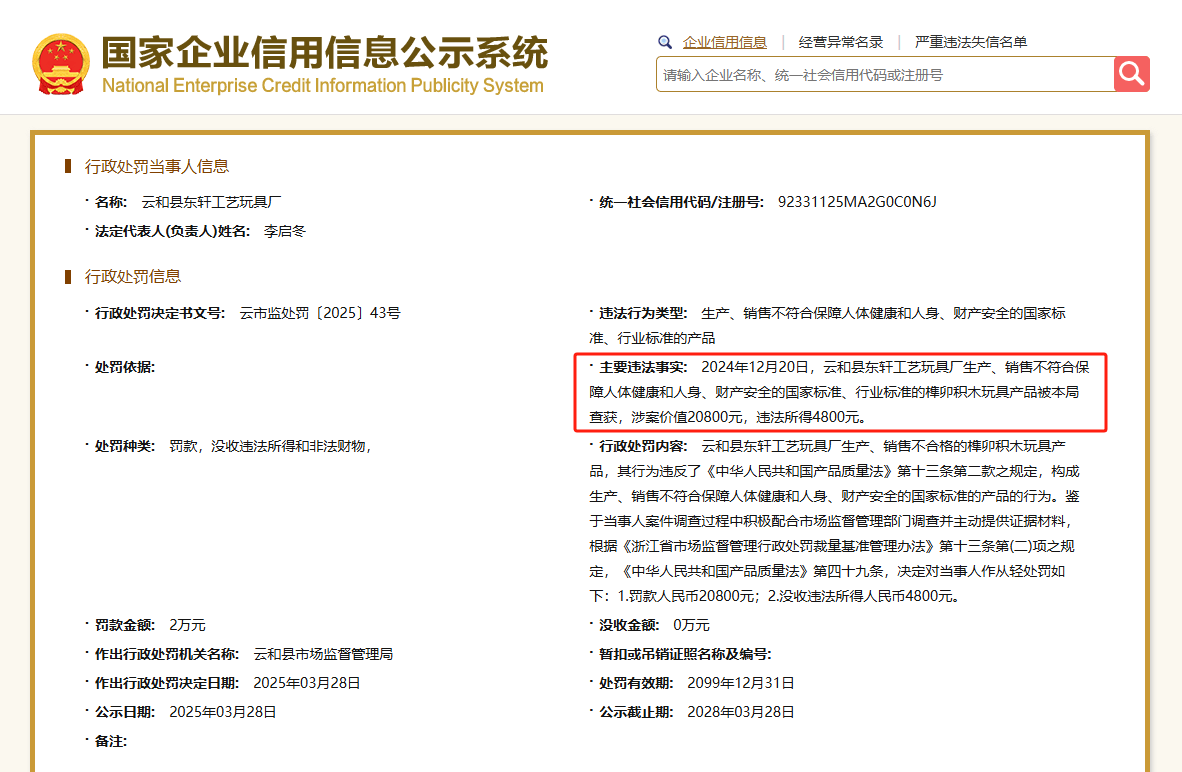Click the 作出行政处罚机关名称 label
The width and height of the screenshot is (1182, 772).
point(166,654)
